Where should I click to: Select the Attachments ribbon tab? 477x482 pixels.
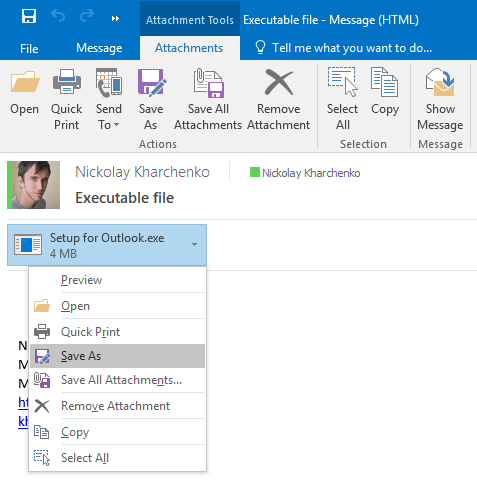[189, 48]
